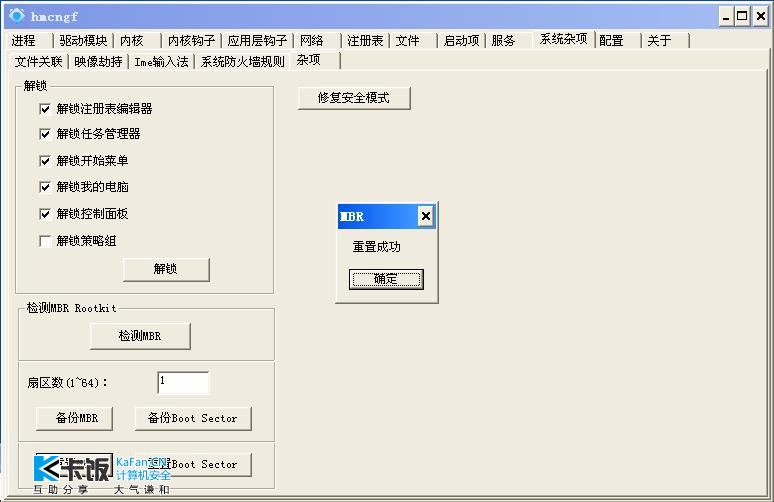The image size is (774, 502).
Task: Uncheck the 解锁开始菜单 checkbox
Action: 45,161
